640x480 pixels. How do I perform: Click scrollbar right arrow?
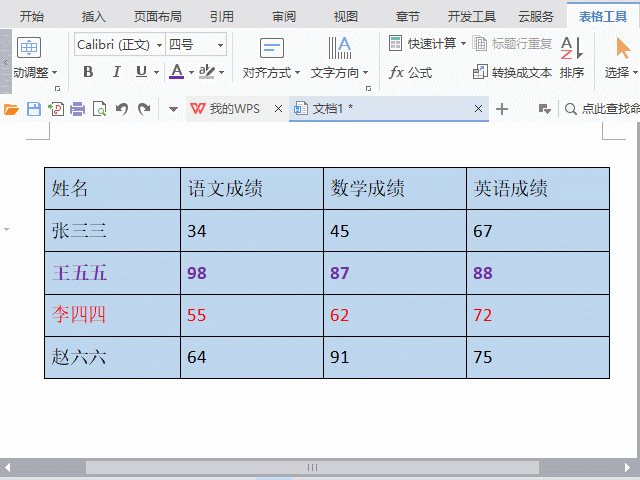628,467
